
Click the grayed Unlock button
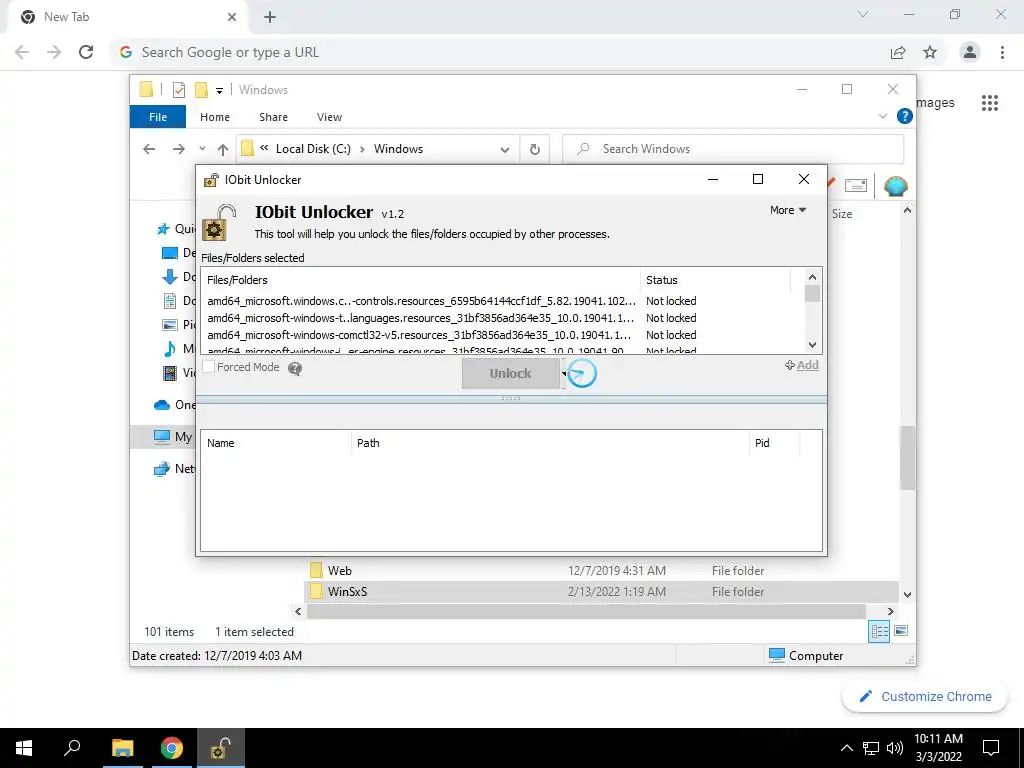point(511,374)
